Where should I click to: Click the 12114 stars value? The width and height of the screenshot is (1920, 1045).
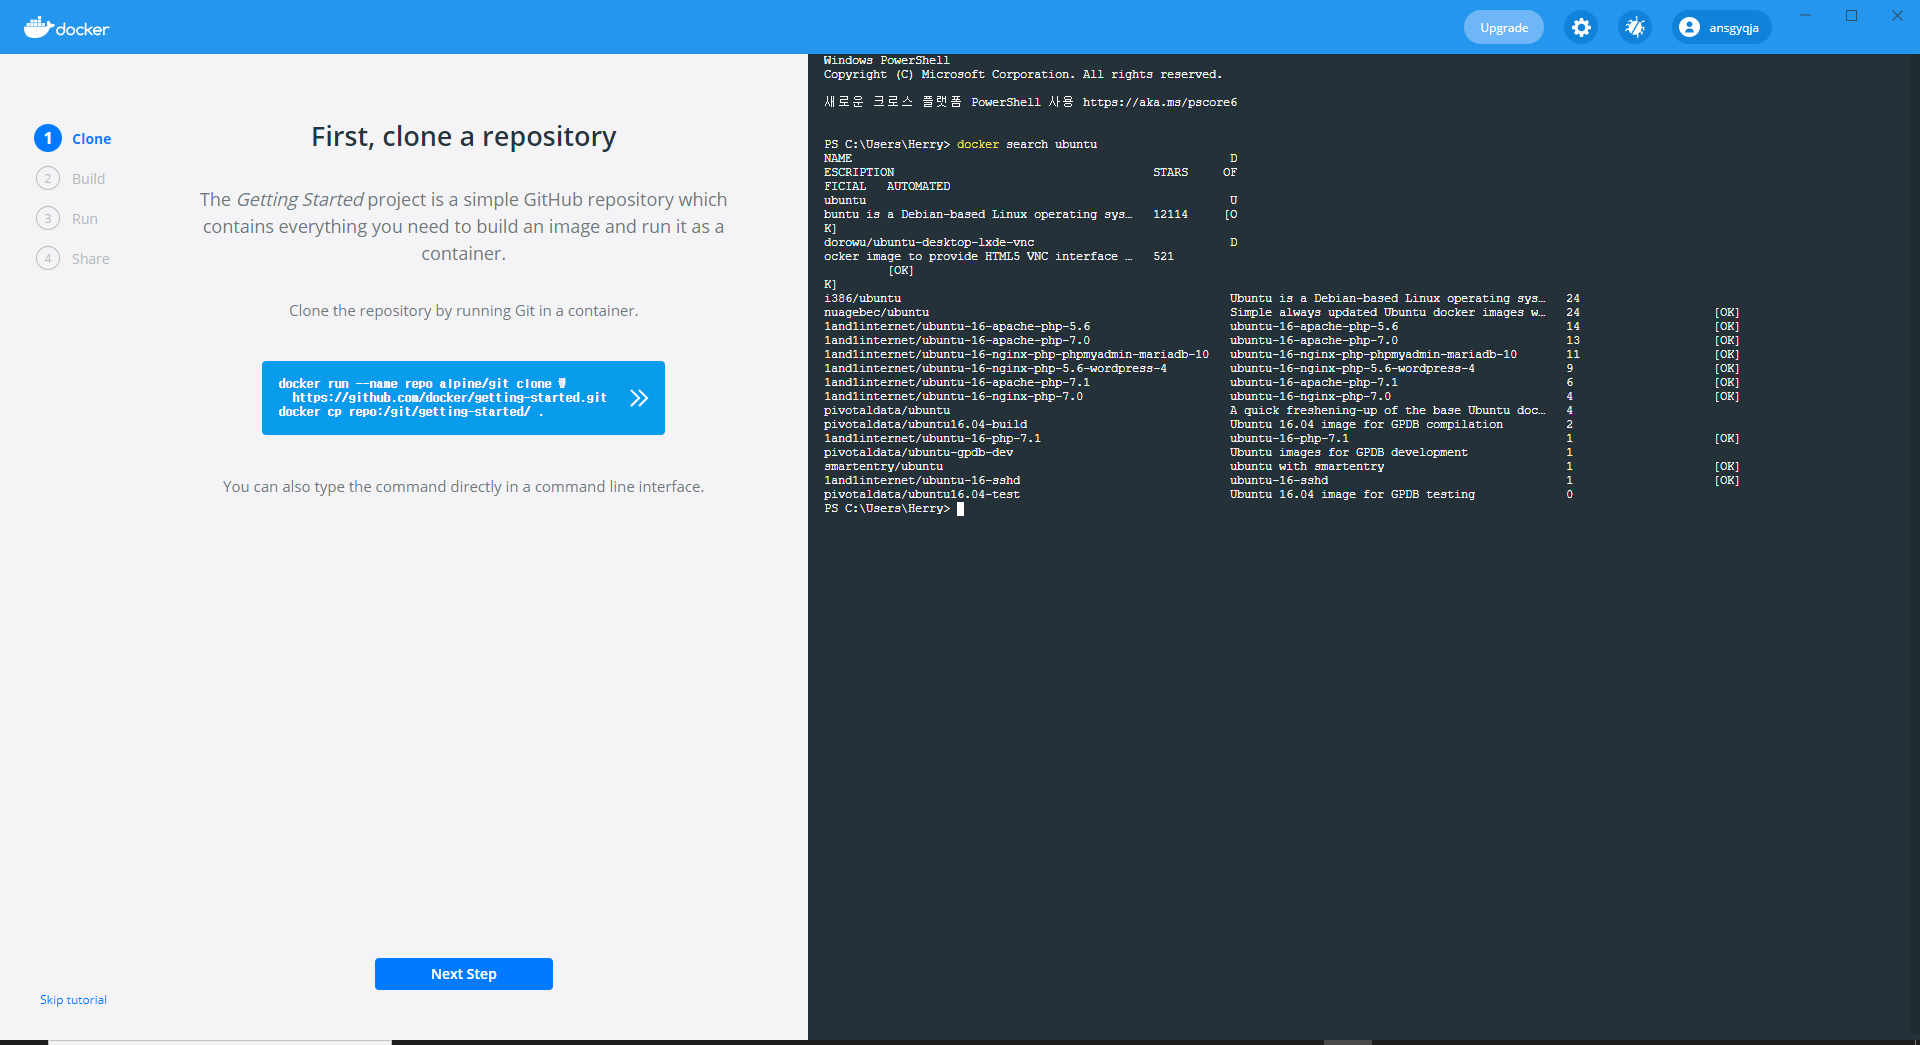(x=1170, y=214)
